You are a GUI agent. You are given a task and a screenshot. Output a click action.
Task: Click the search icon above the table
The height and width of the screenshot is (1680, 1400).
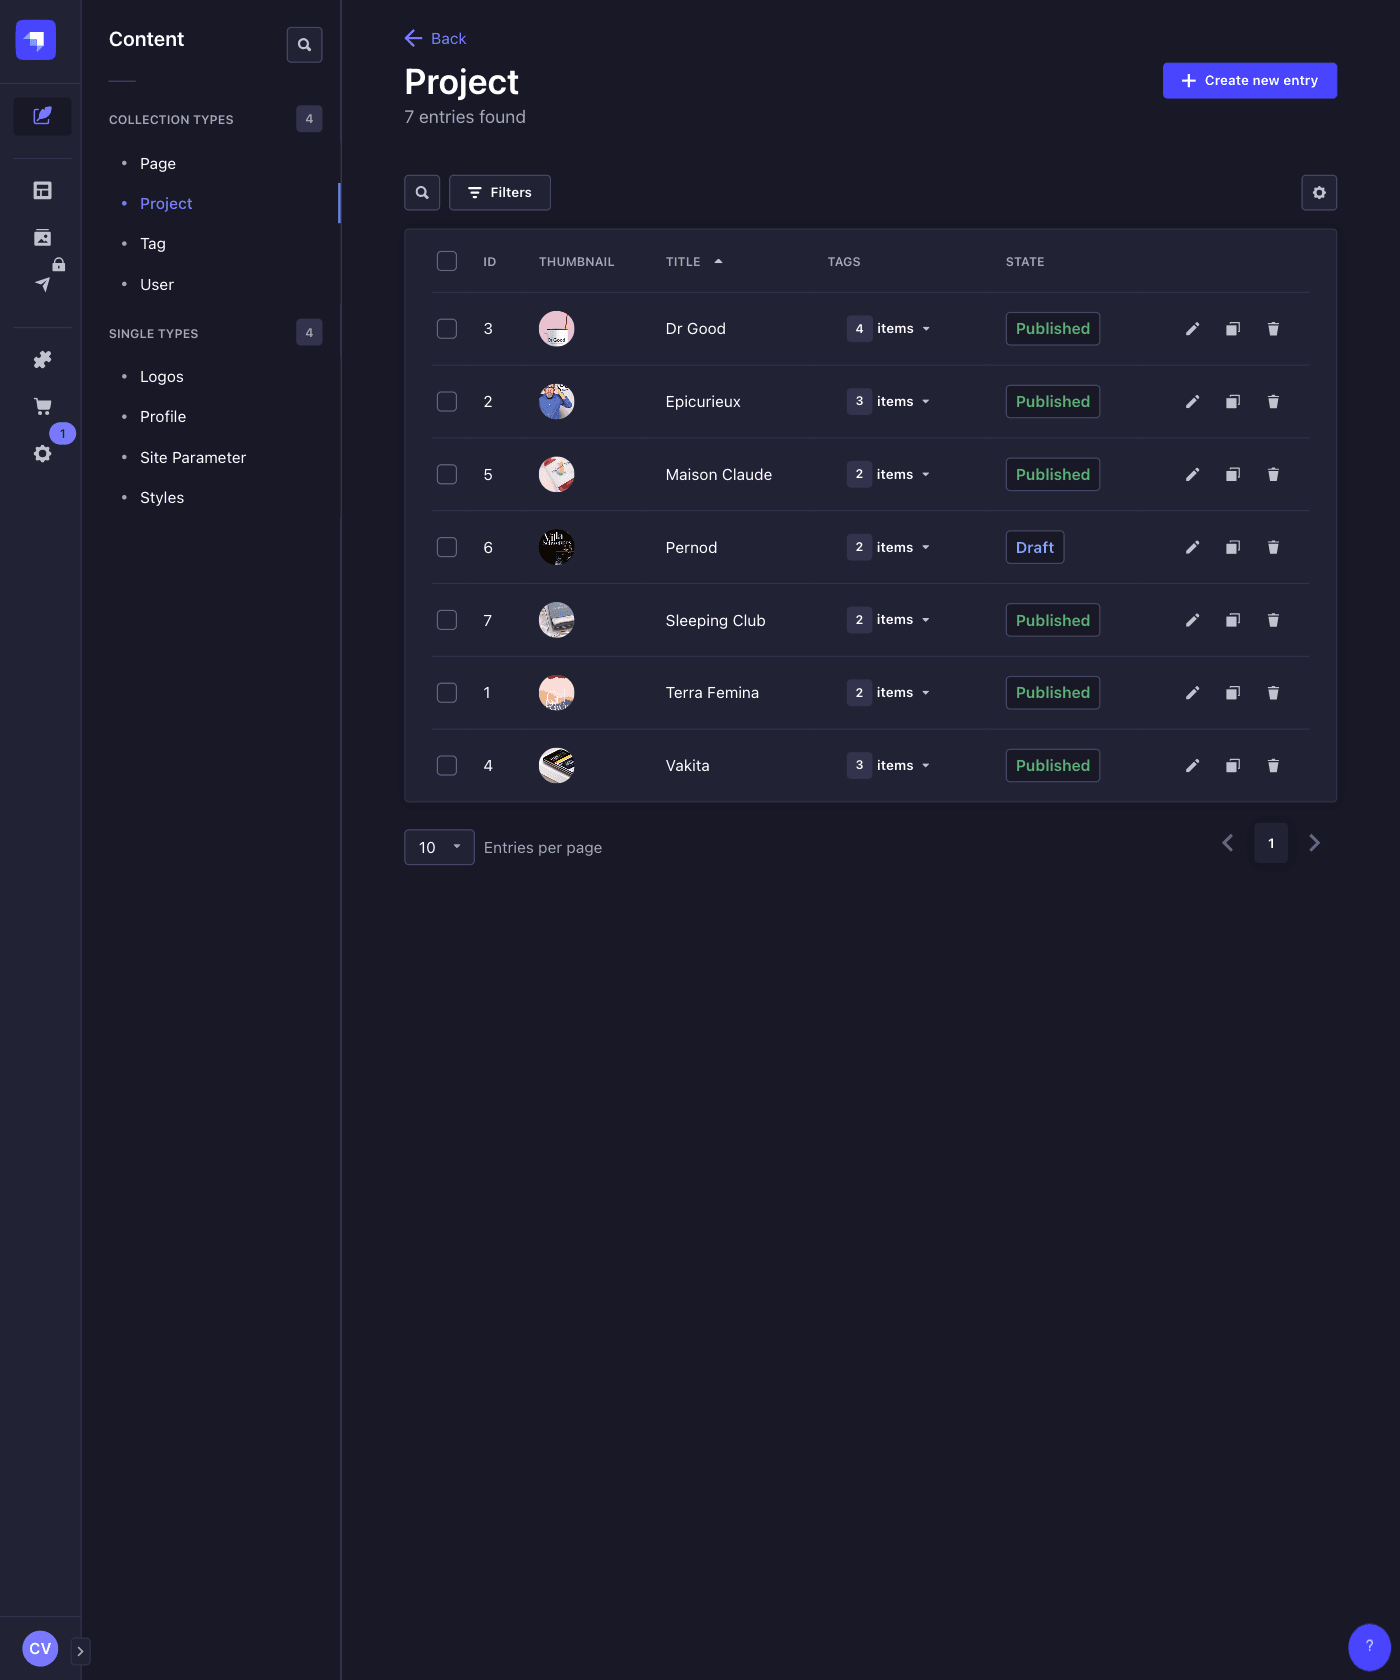point(422,193)
